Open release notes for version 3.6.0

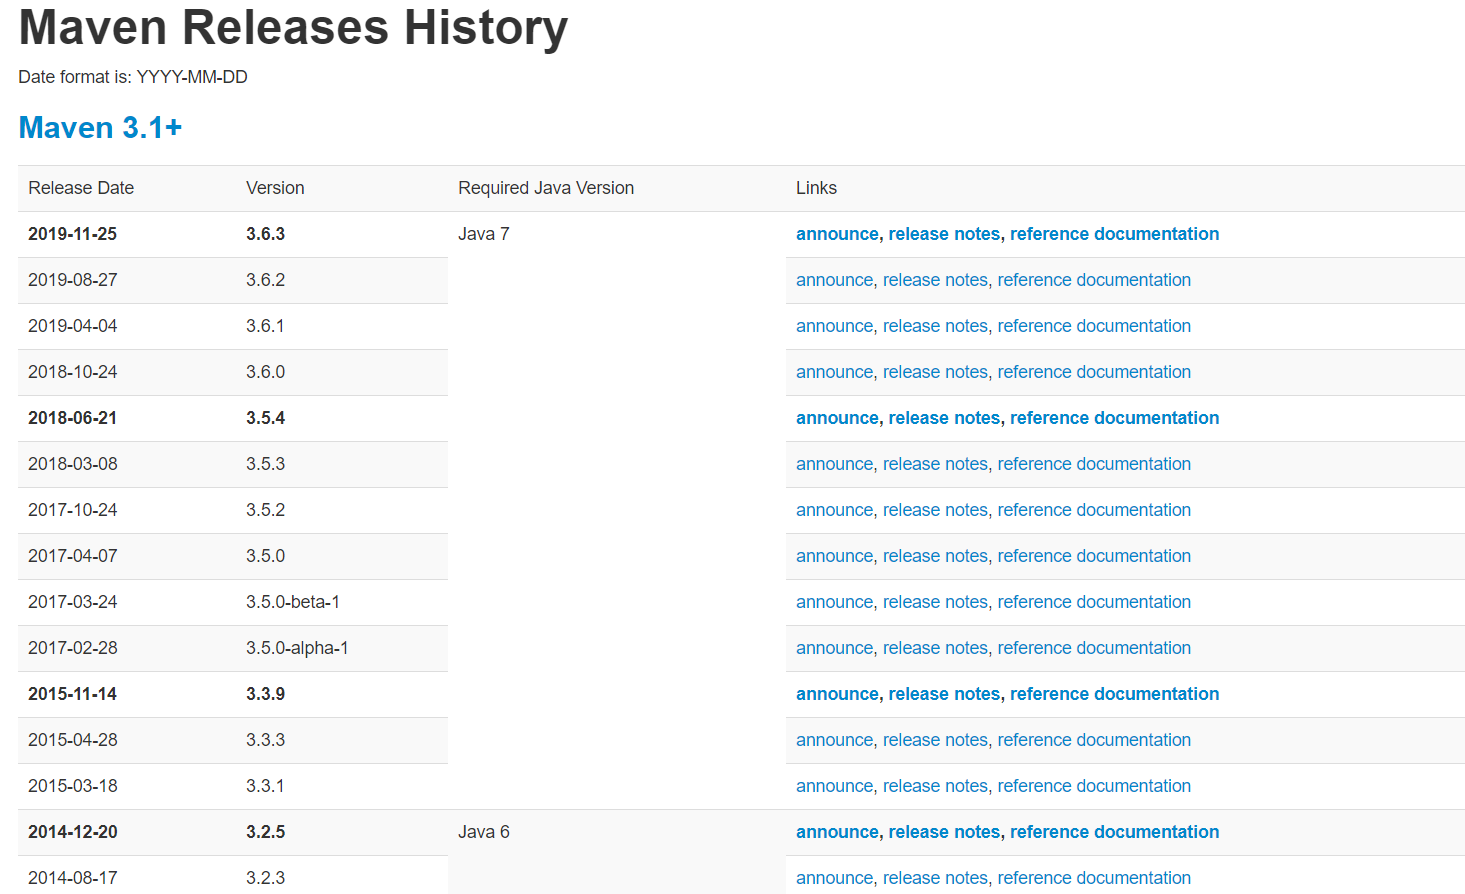935,372
